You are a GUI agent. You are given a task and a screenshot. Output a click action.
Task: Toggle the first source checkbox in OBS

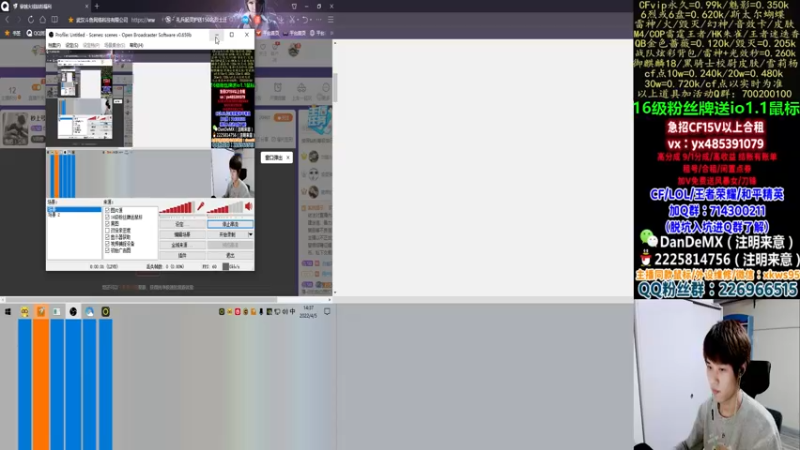pyautogui.click(x=107, y=210)
